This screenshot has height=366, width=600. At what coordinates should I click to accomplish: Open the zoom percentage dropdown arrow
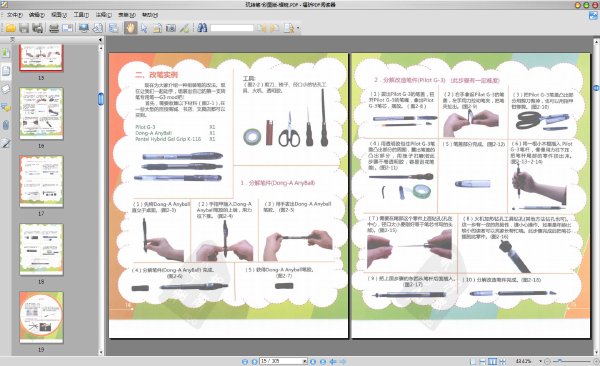pos(540,361)
